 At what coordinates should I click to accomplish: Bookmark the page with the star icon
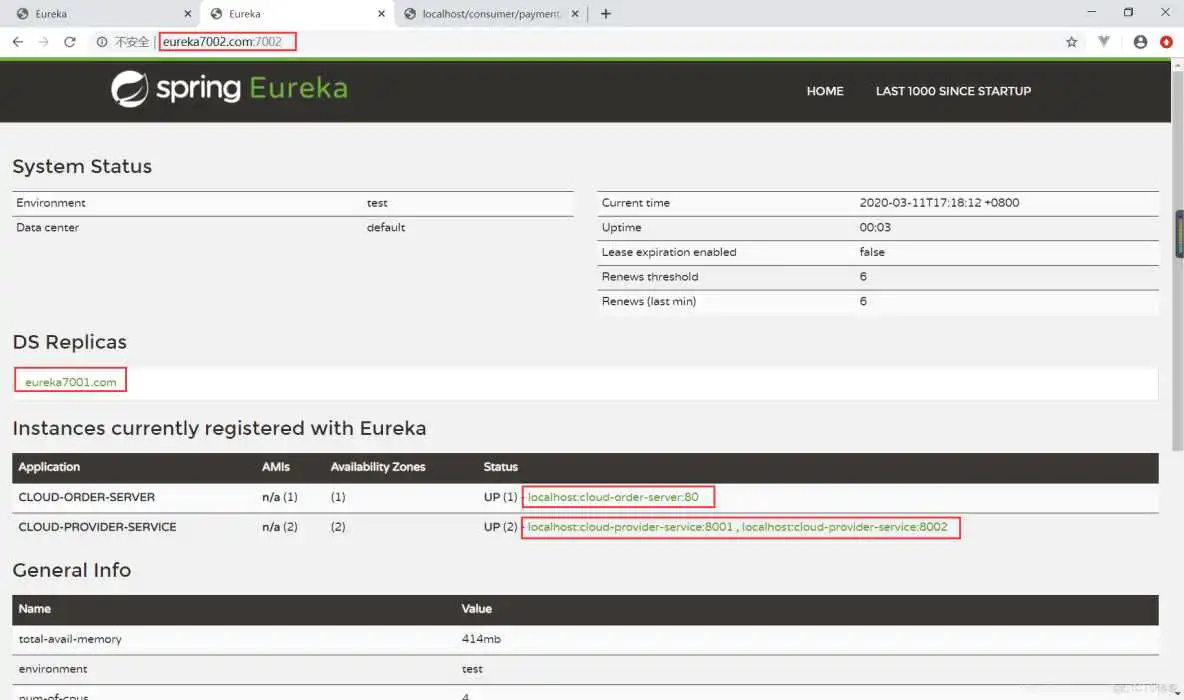point(1071,41)
